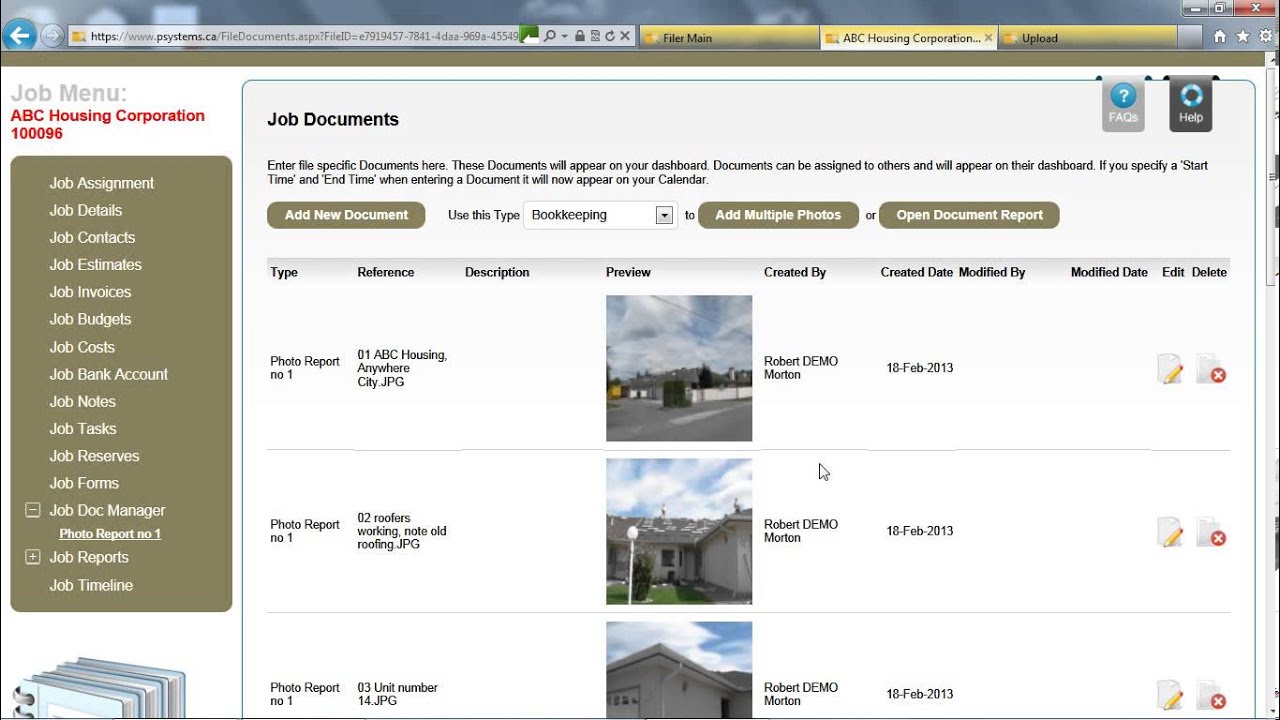
Task: Close the ABC Housing Corporation tab
Action: pyautogui.click(x=988, y=38)
